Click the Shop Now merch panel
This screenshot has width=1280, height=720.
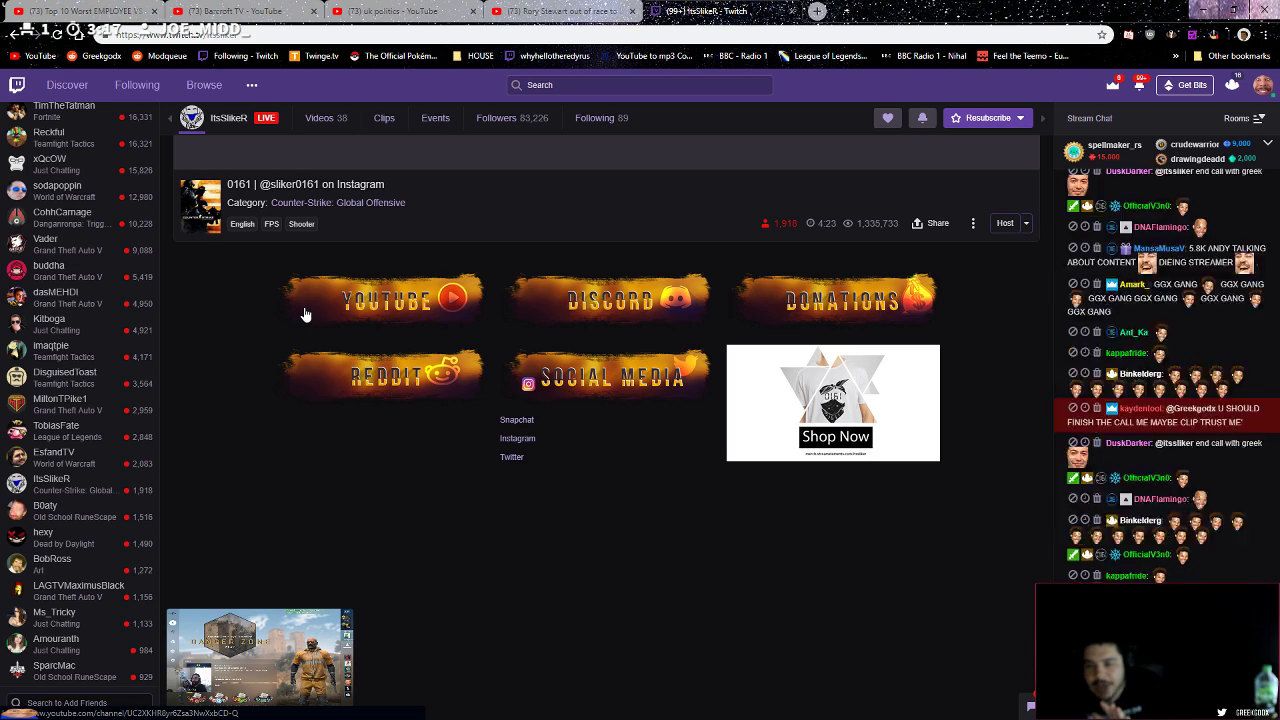point(833,403)
